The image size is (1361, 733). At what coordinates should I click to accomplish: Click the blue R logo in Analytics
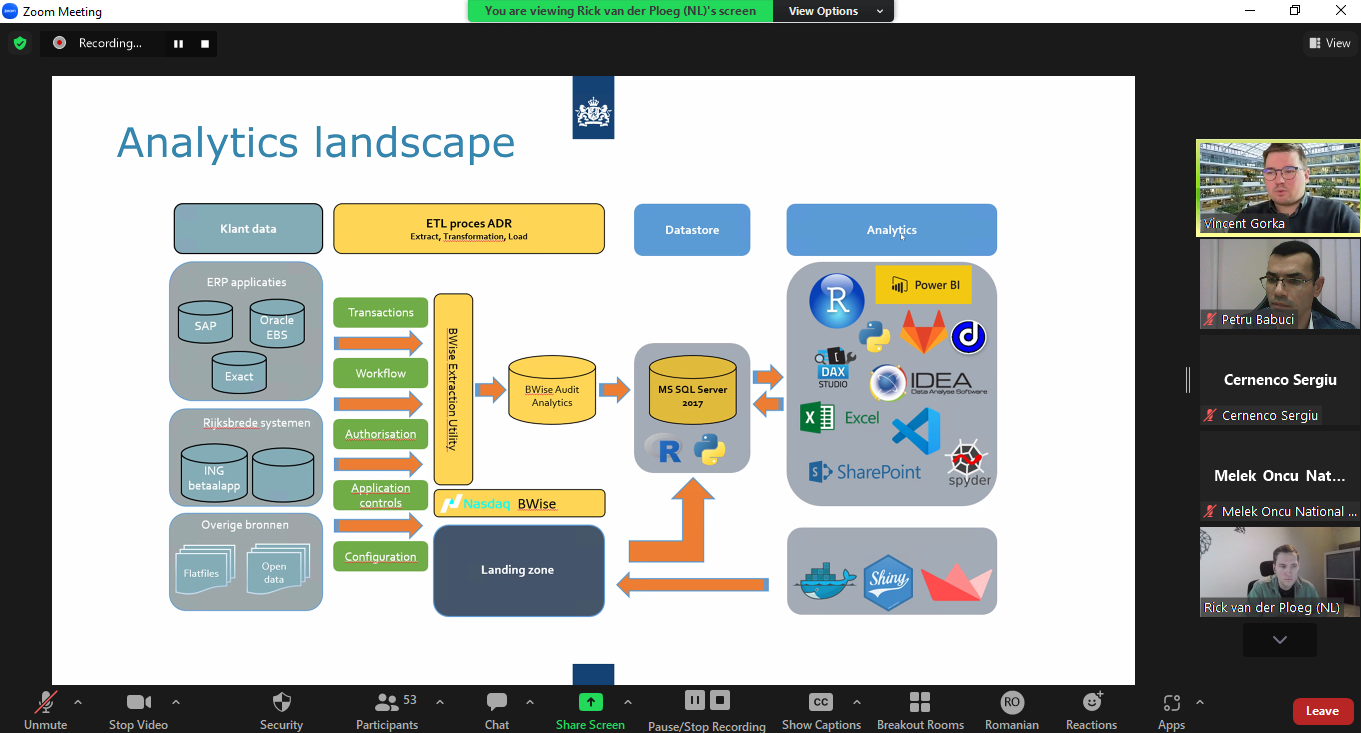click(836, 300)
